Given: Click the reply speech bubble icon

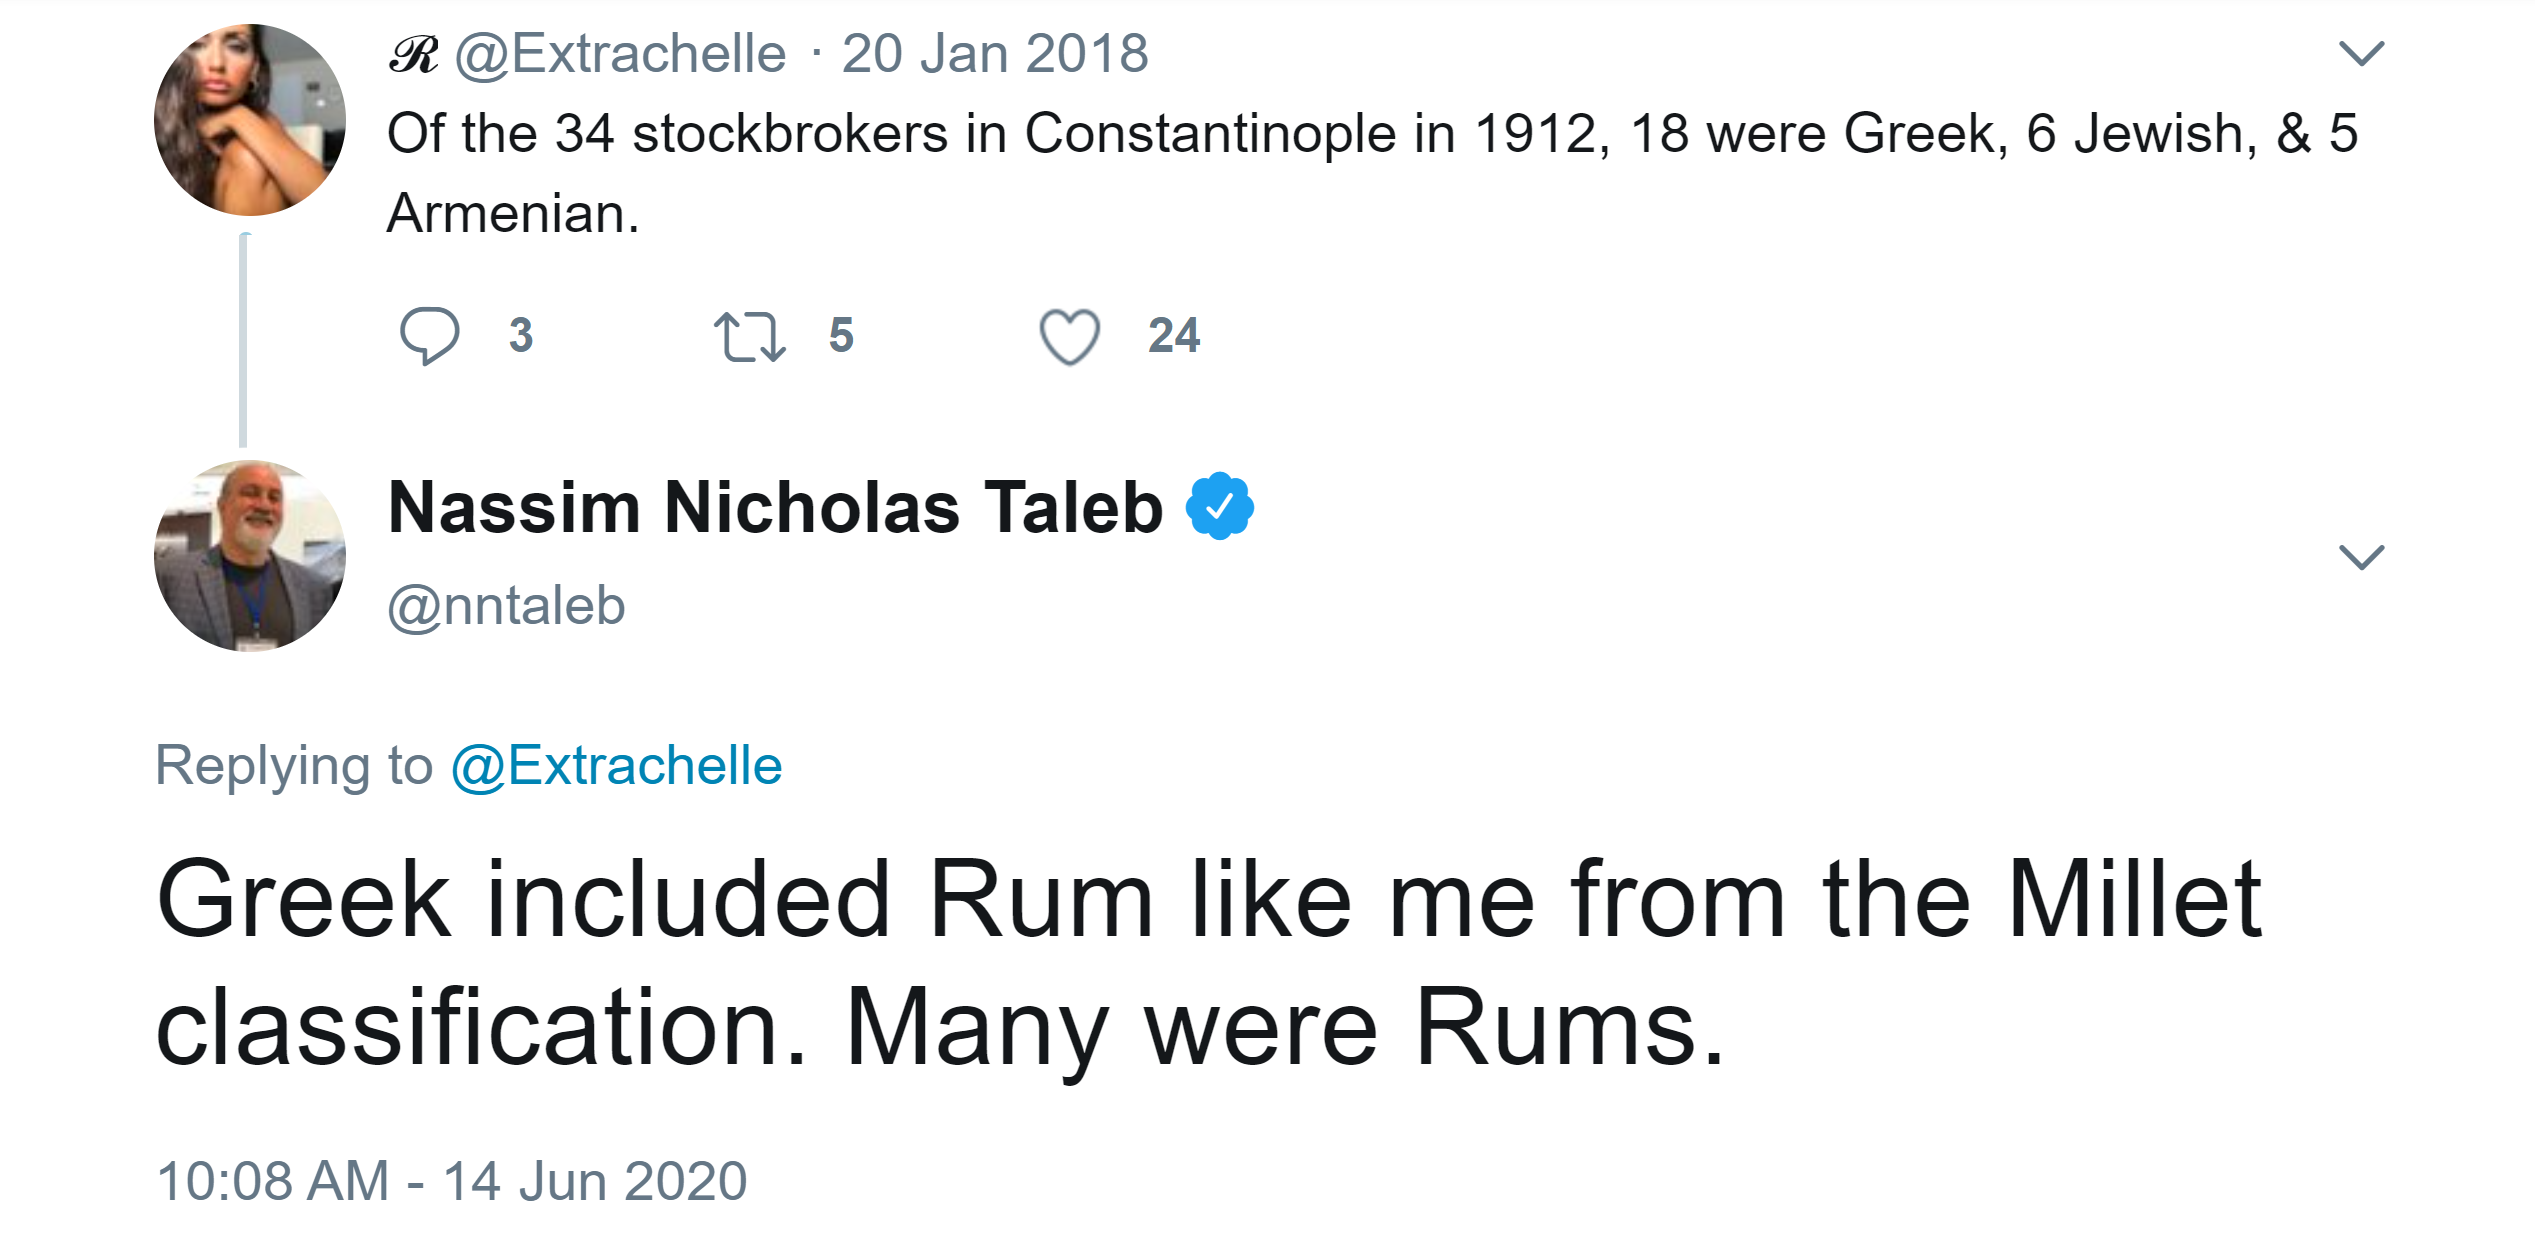Looking at the screenshot, I should (429, 335).
